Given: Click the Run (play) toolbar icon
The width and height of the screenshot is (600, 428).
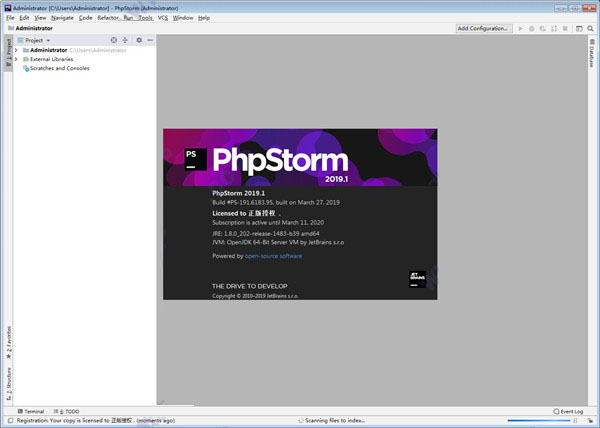Looking at the screenshot, I should coord(520,29).
